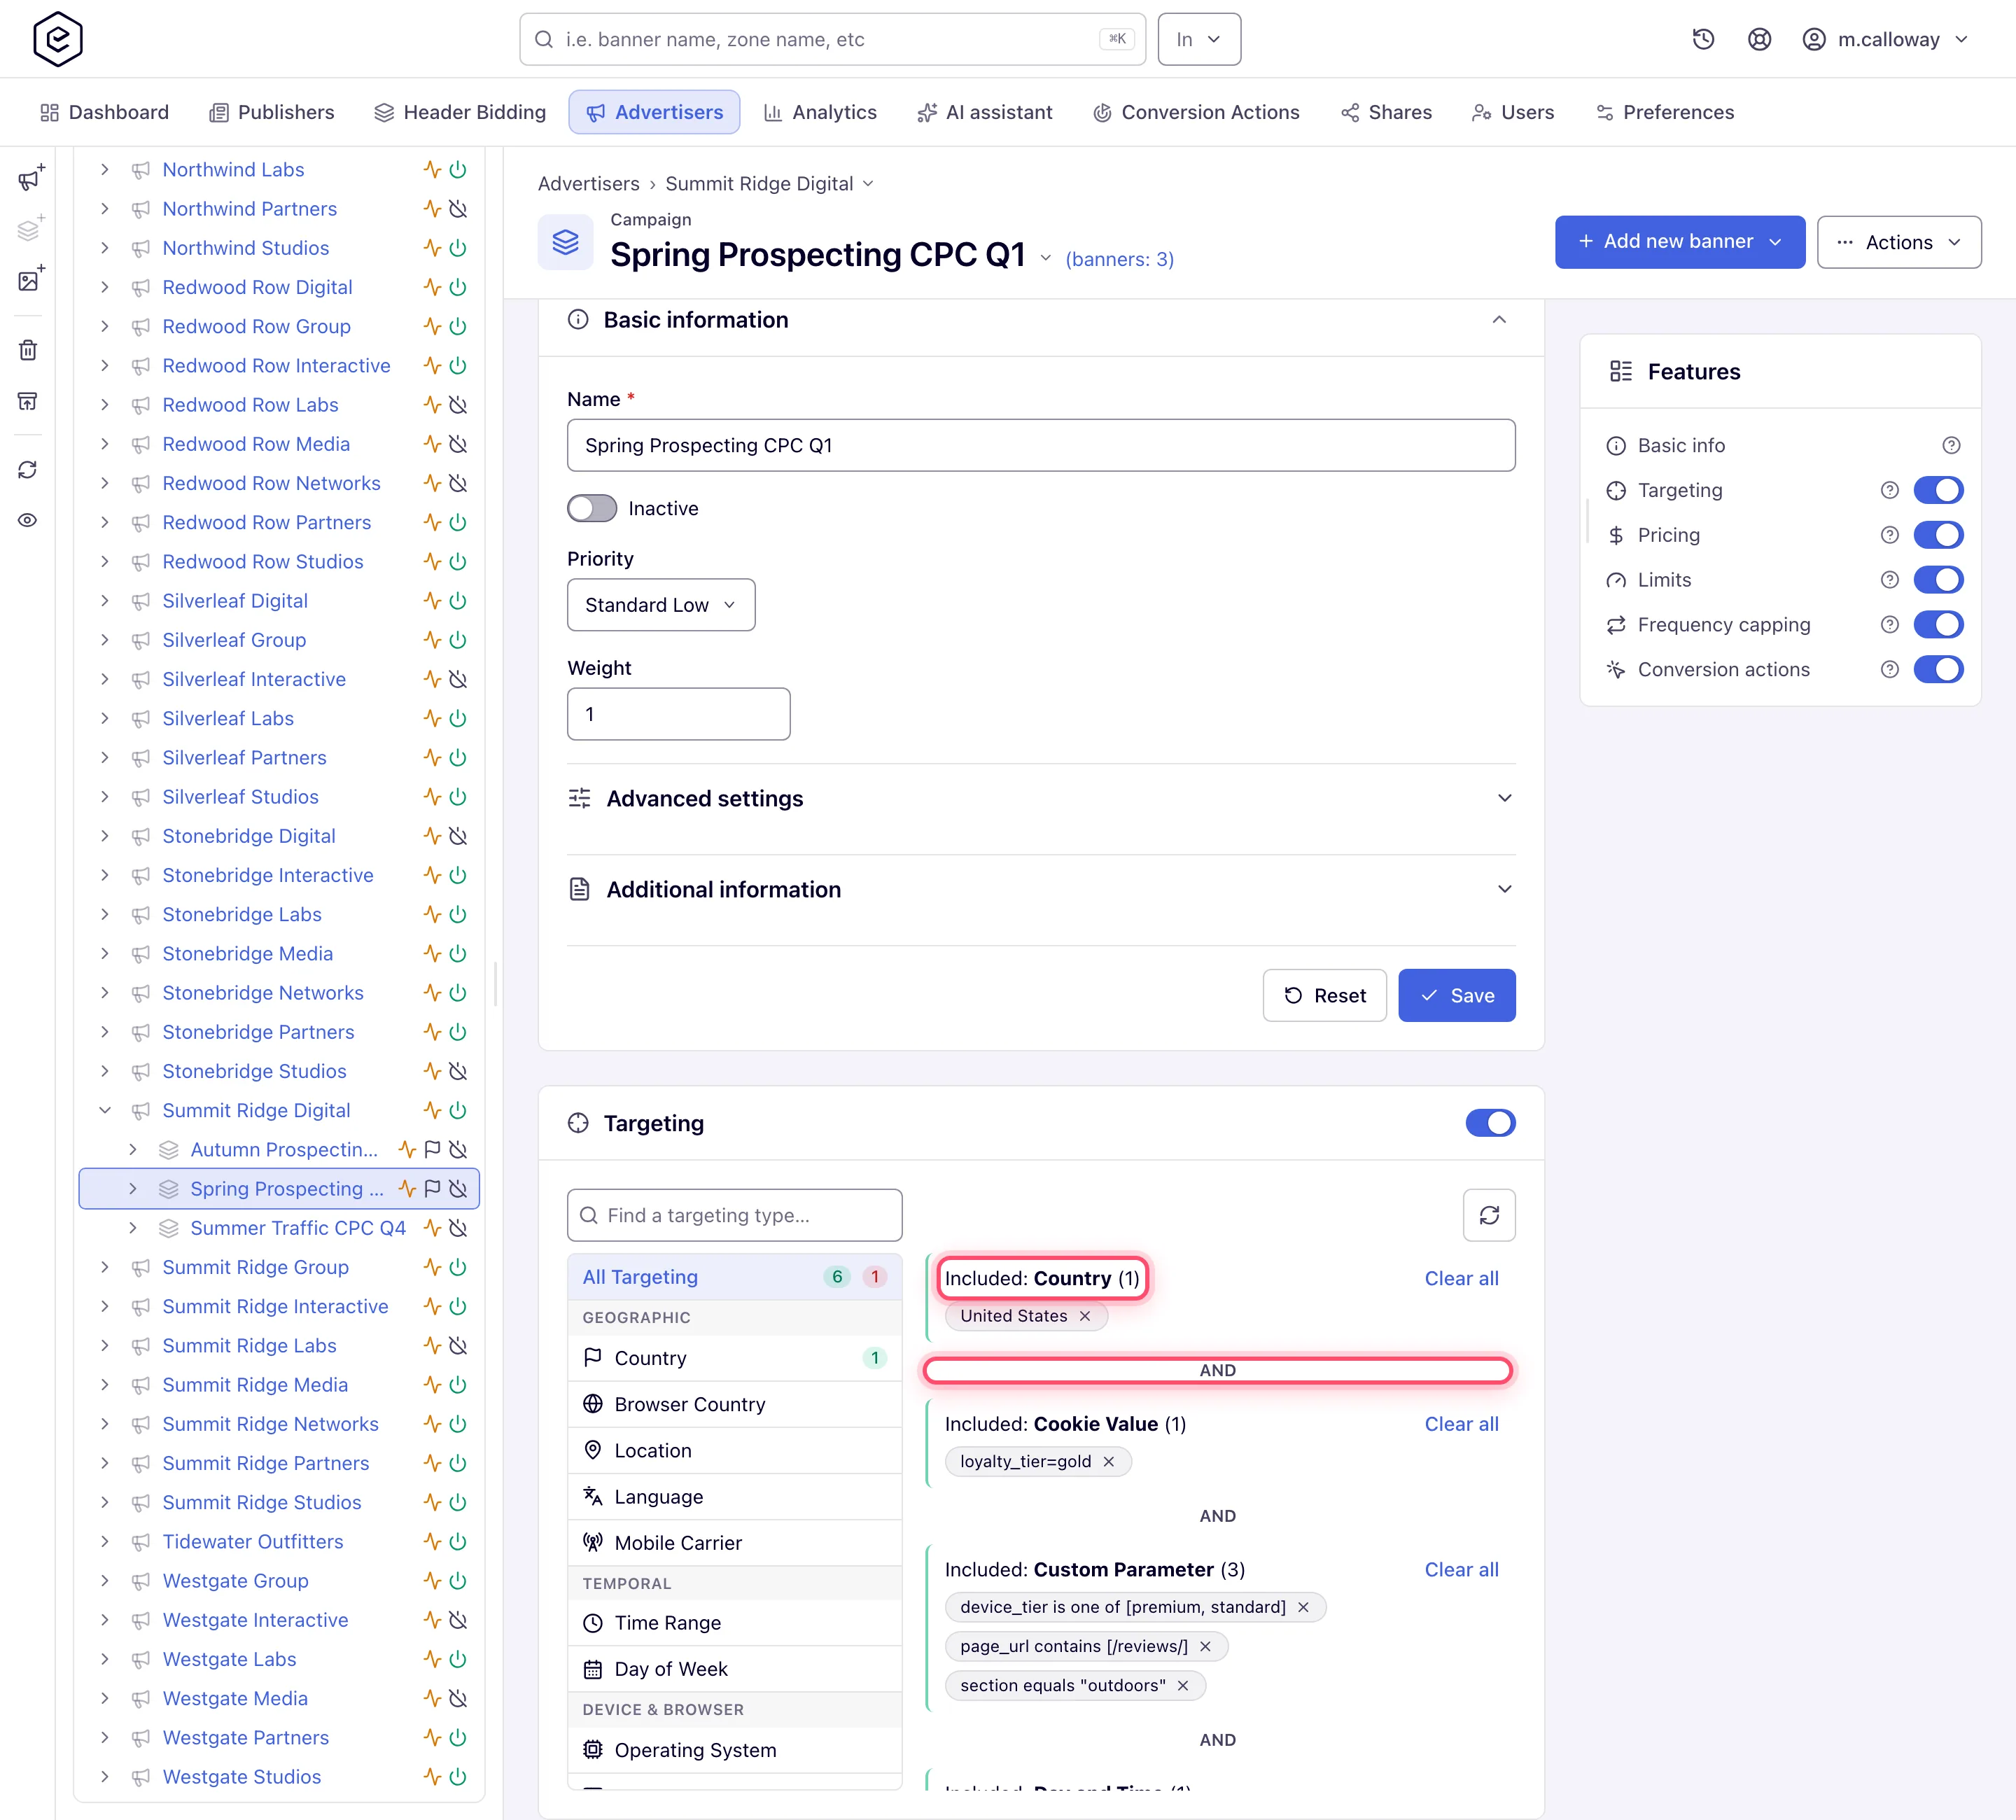
Task: Expand Advanced settings section
Action: click(1041, 798)
